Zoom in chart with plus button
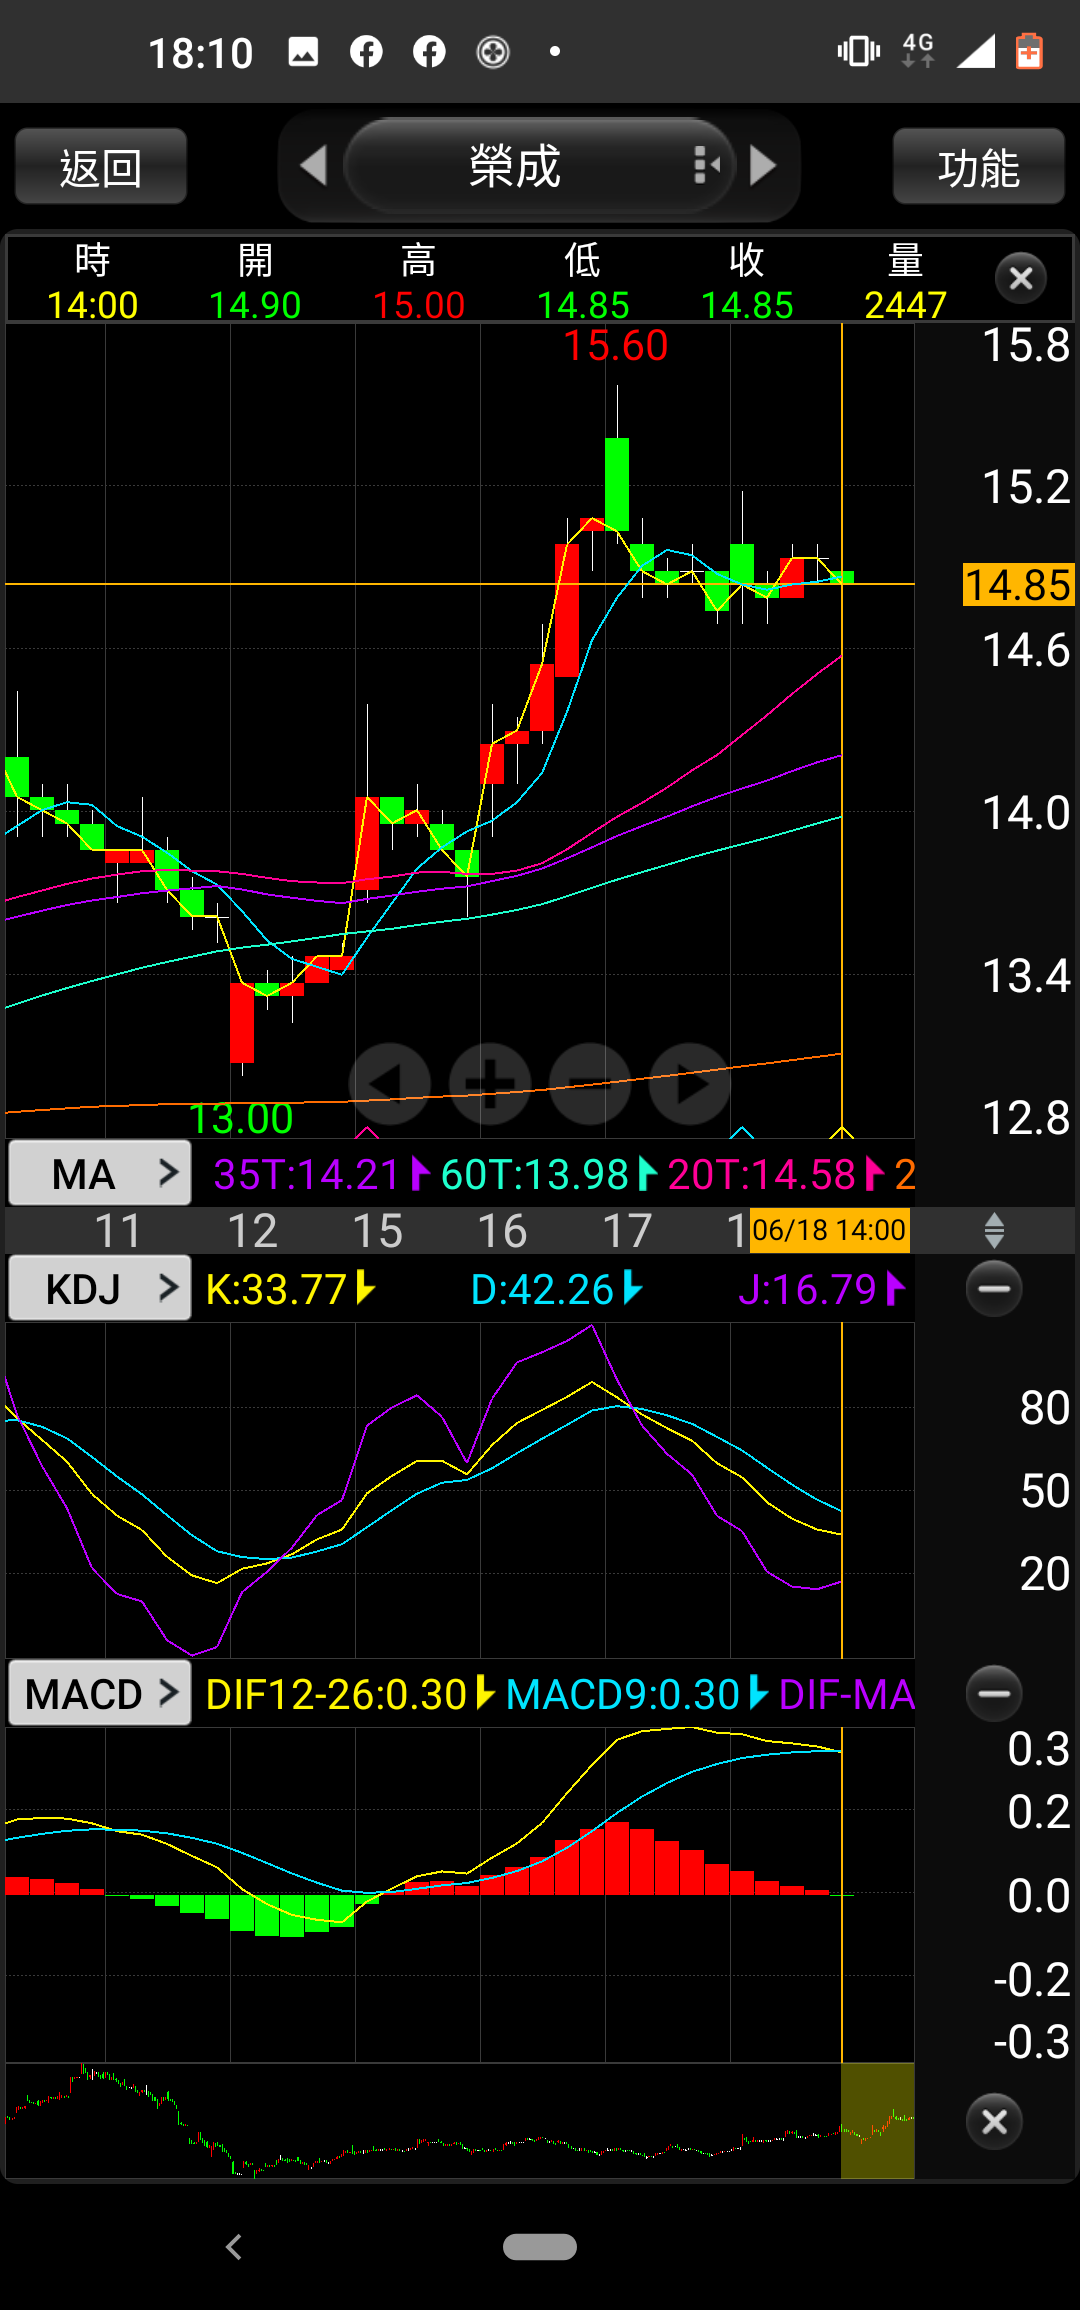1080x2310 pixels. [490, 1084]
